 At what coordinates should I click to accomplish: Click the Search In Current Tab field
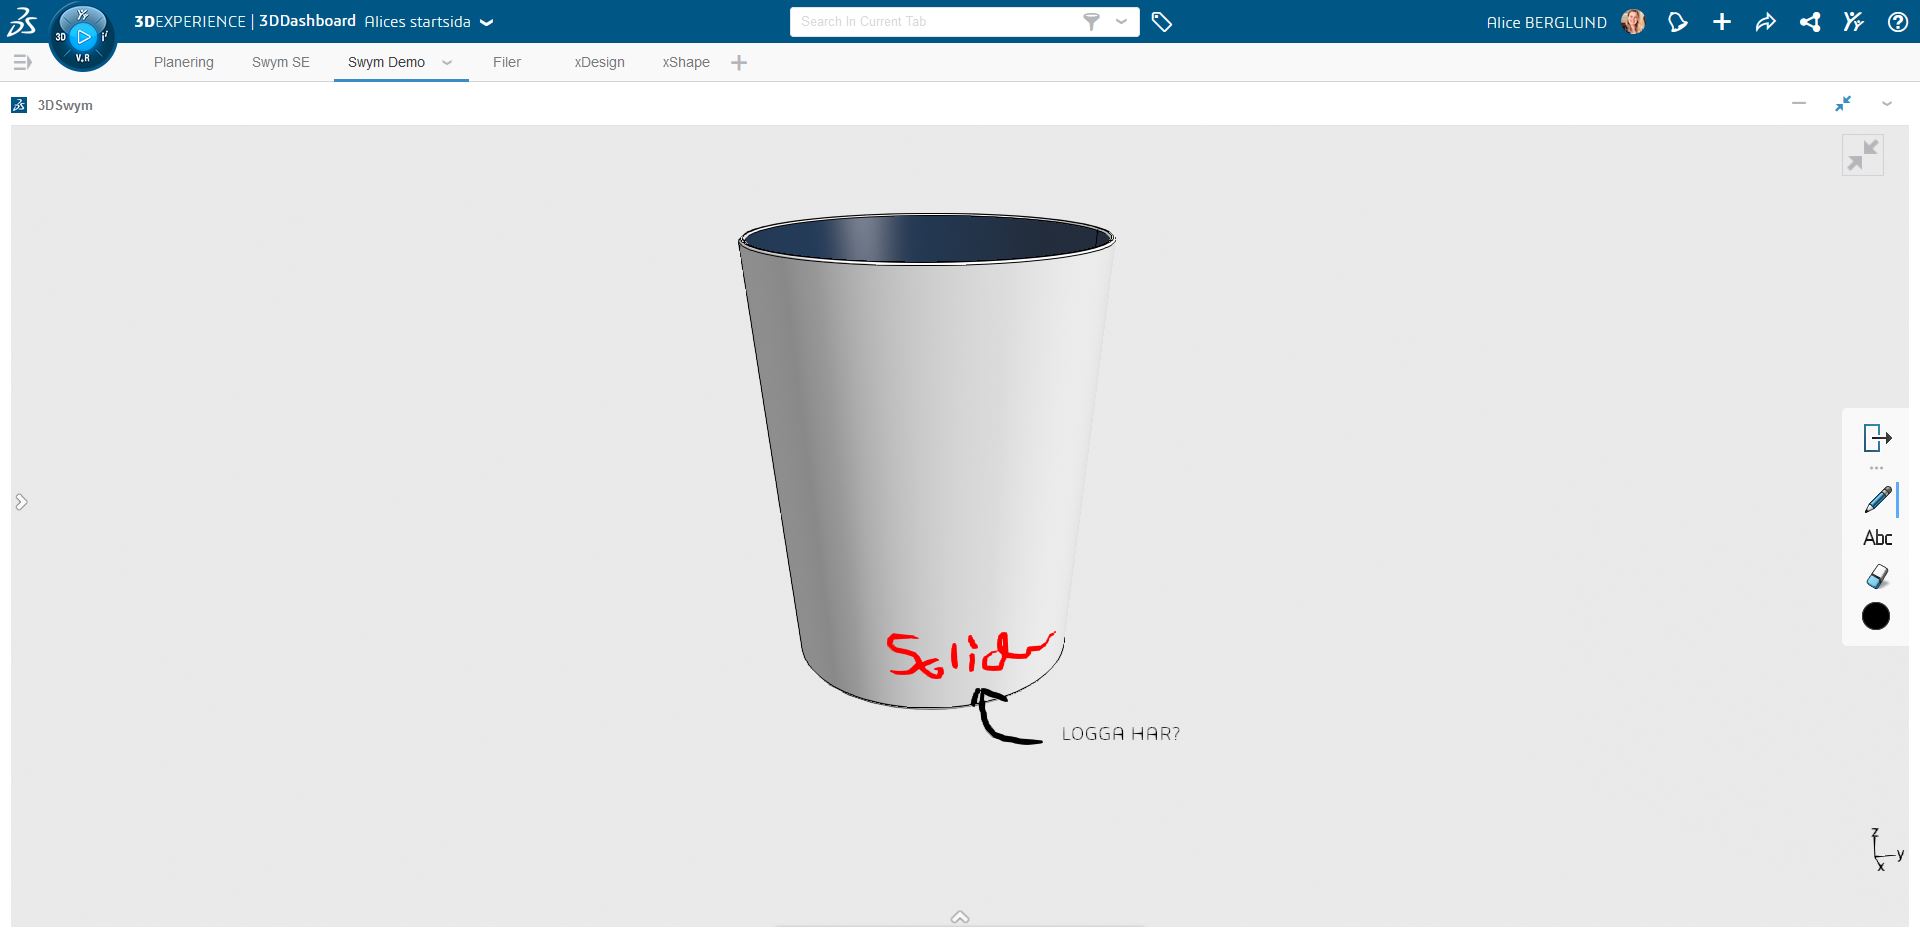(x=935, y=22)
